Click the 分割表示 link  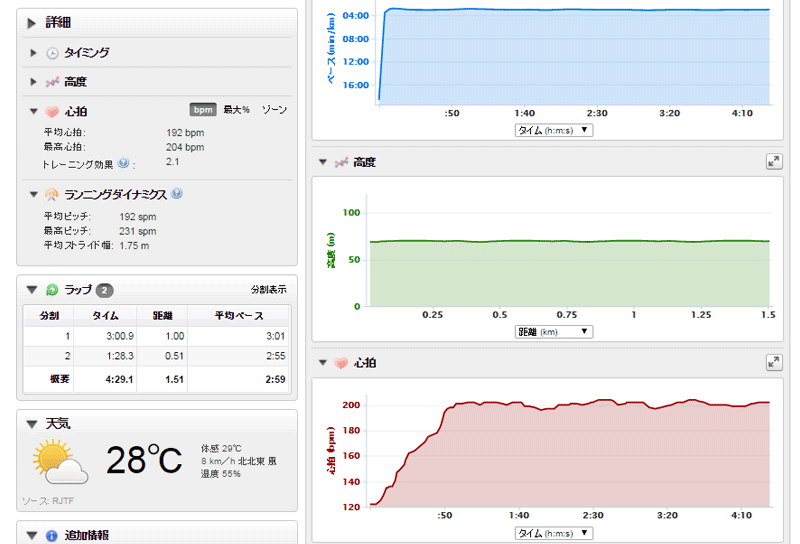click(268, 290)
